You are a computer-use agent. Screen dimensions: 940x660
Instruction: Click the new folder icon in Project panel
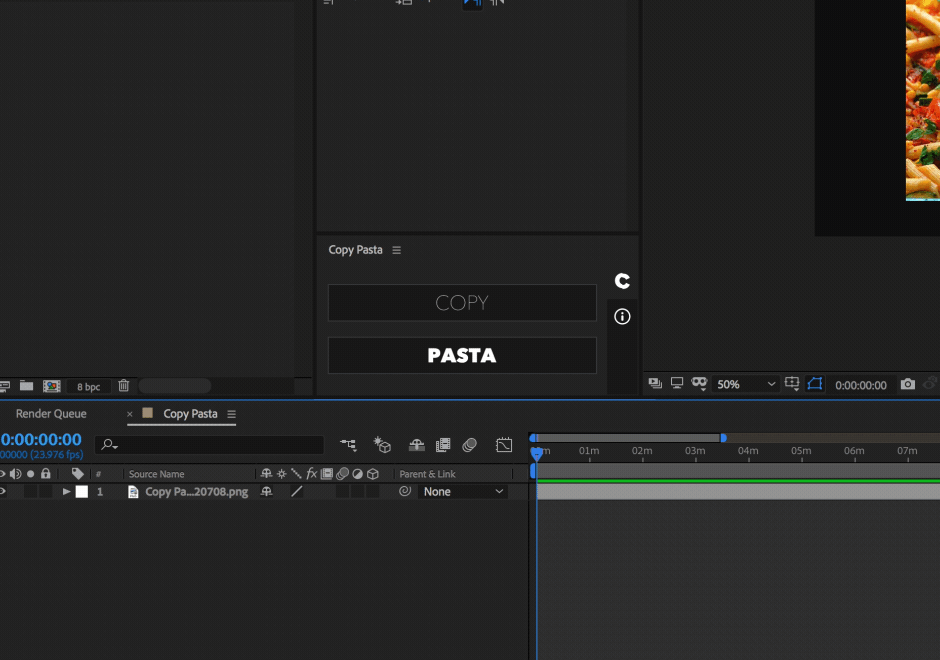point(26,385)
